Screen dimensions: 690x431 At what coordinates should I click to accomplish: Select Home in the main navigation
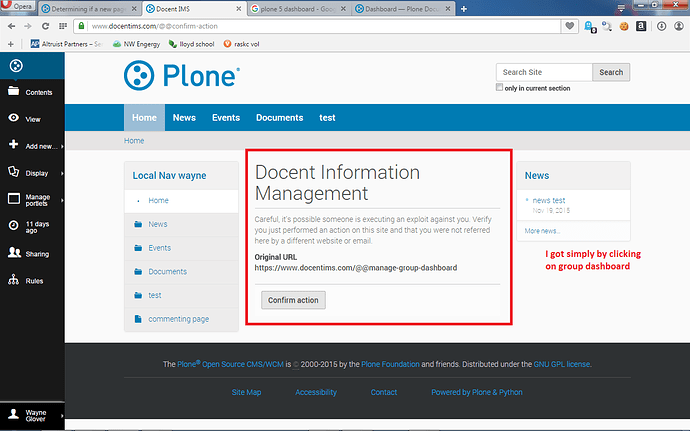pos(144,118)
